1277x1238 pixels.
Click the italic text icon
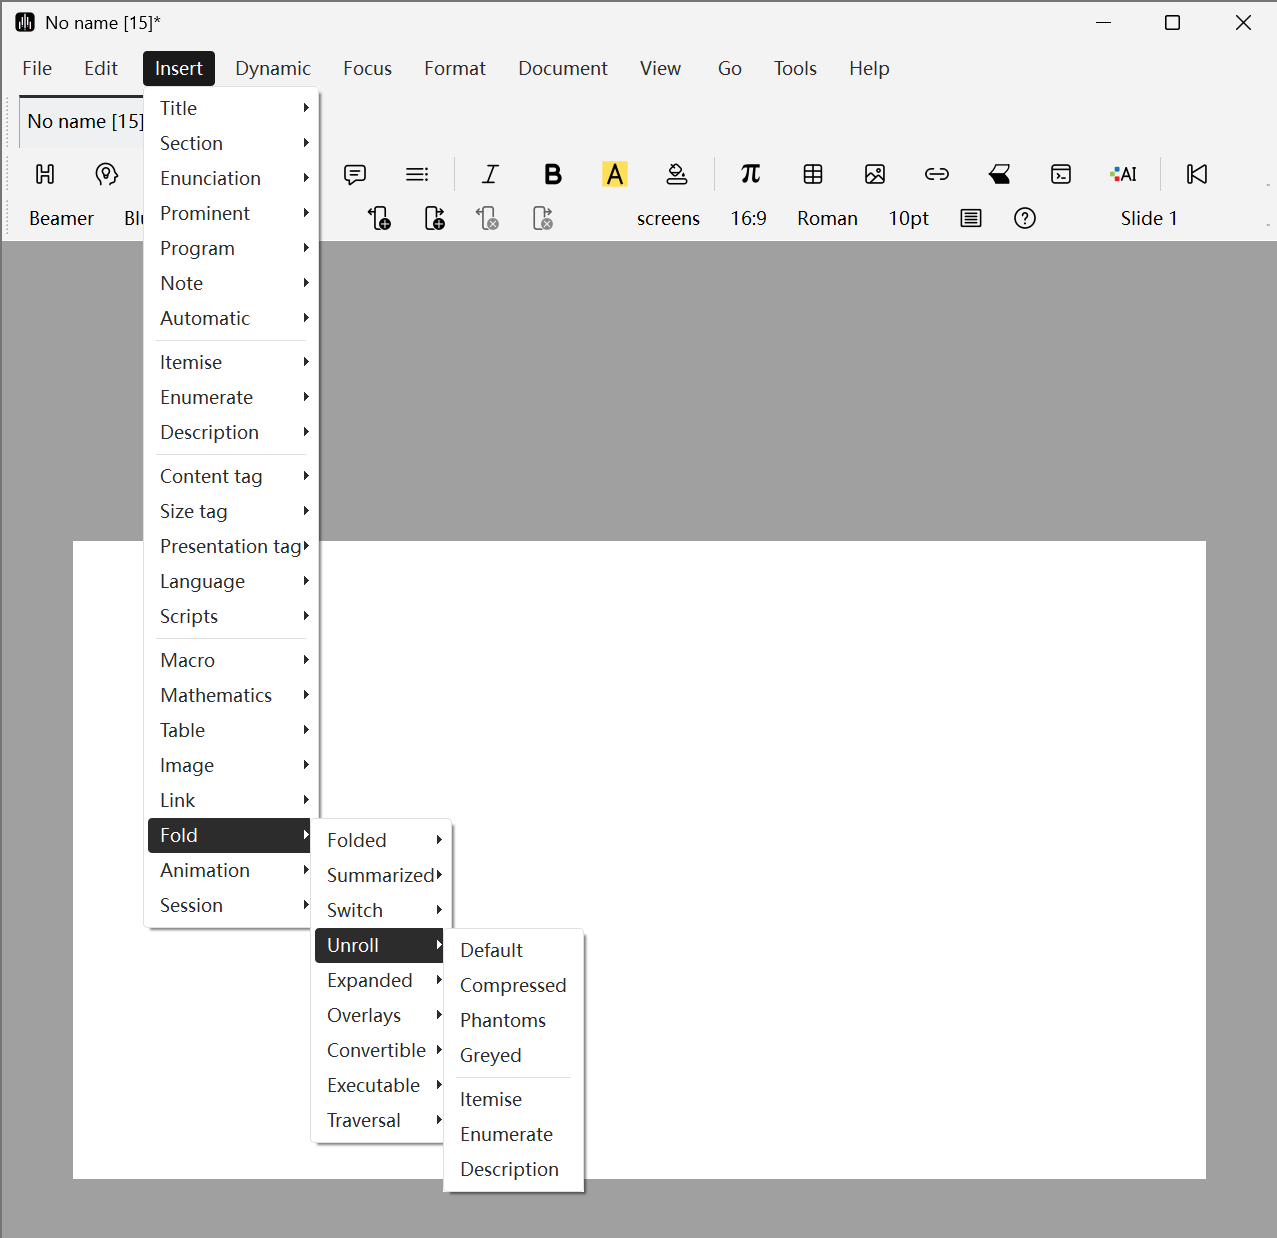(490, 174)
